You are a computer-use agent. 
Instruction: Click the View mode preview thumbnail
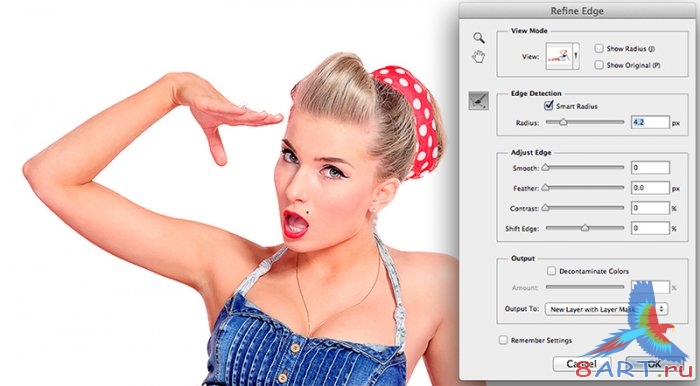coord(559,56)
